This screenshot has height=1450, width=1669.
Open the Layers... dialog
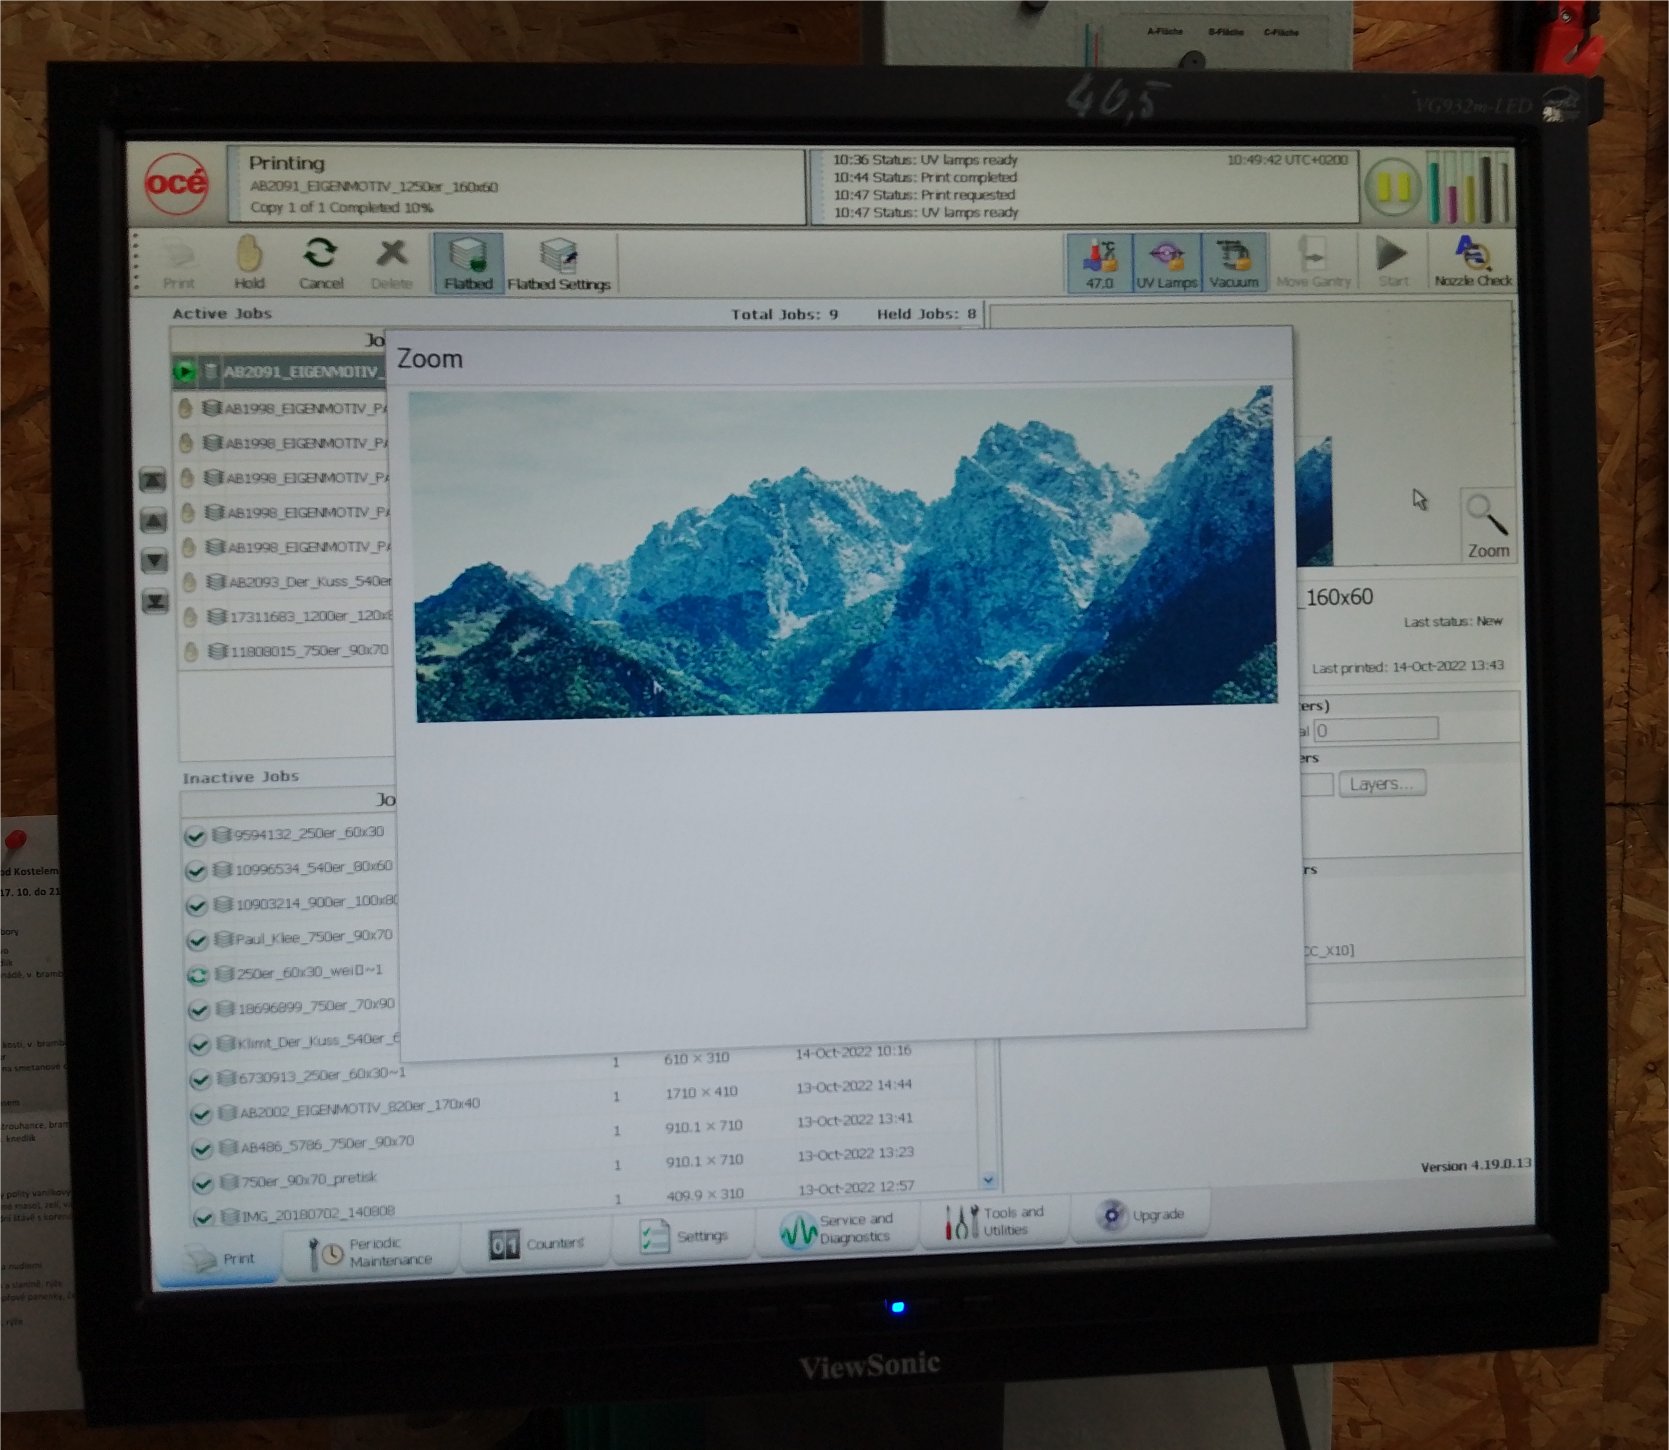1381,784
